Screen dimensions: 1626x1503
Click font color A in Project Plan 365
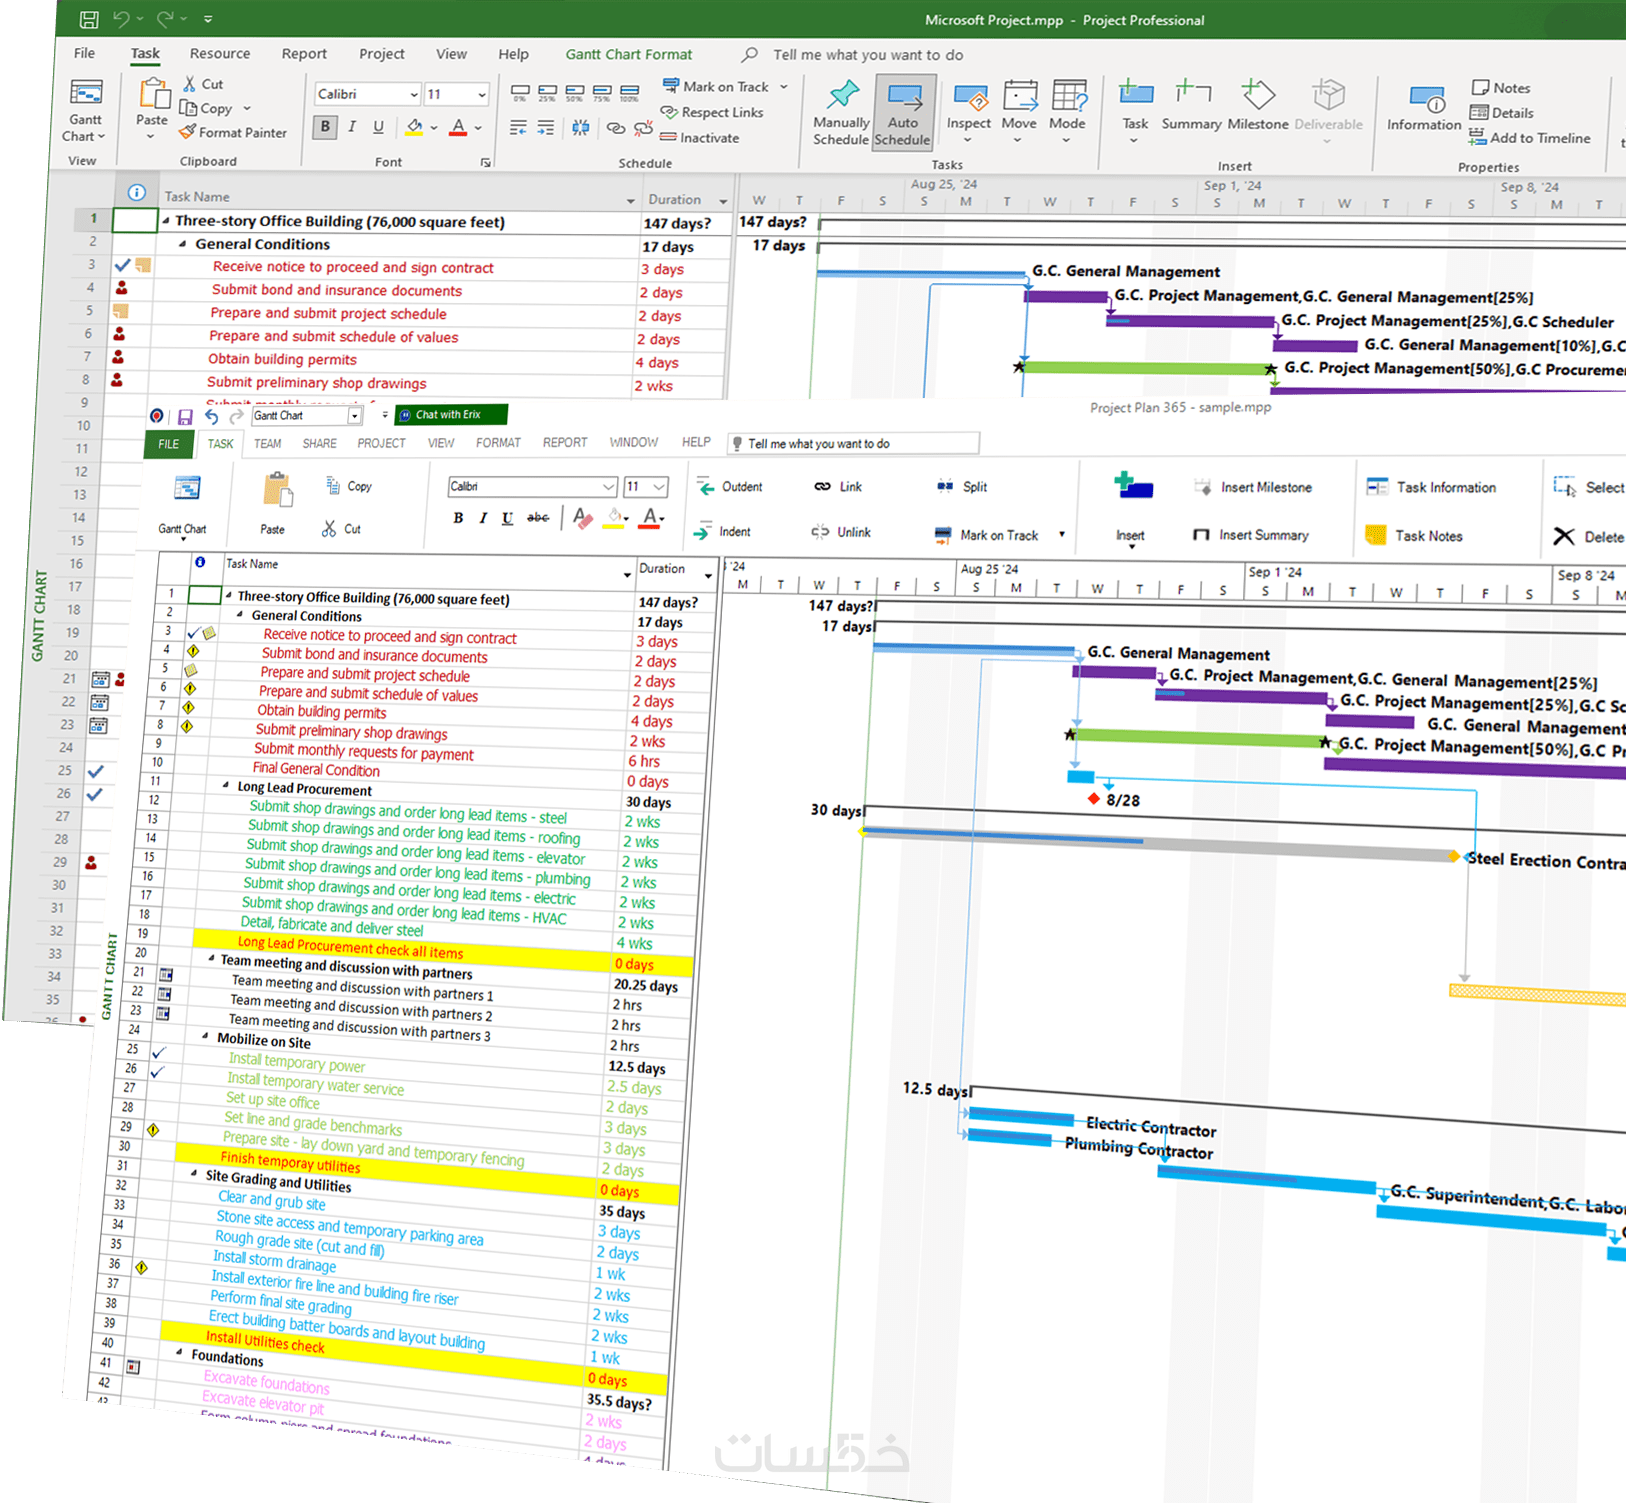[x=650, y=518]
